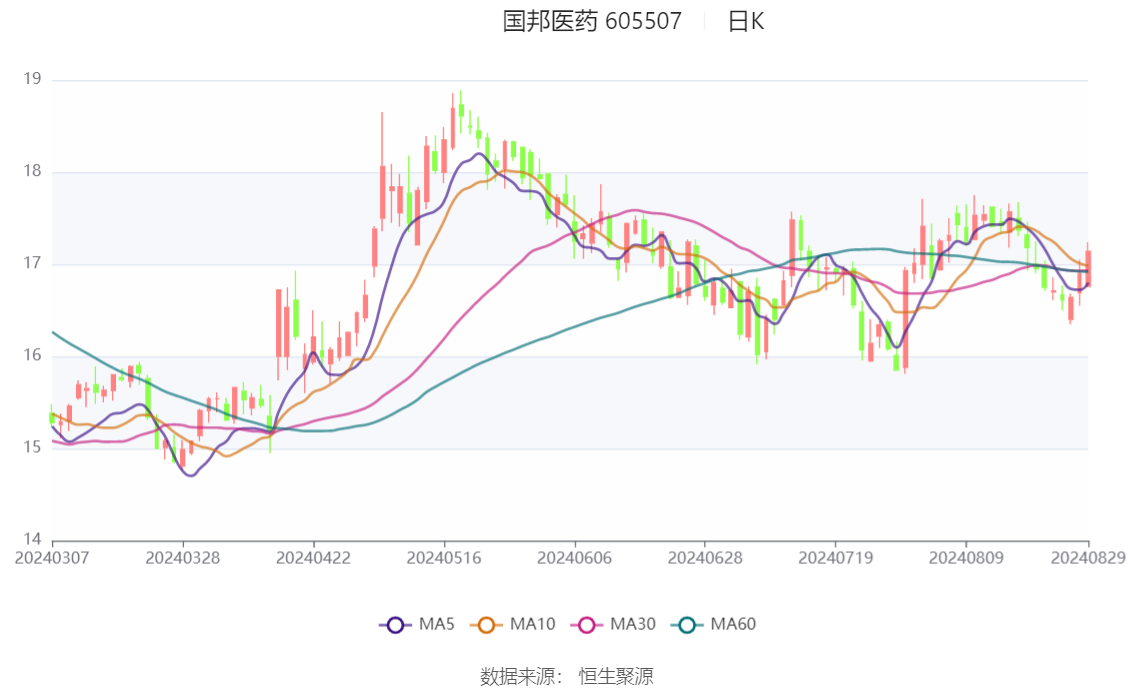Select x-axis date label 20240328
Screen dimensions: 1134x689
click(x=183, y=558)
